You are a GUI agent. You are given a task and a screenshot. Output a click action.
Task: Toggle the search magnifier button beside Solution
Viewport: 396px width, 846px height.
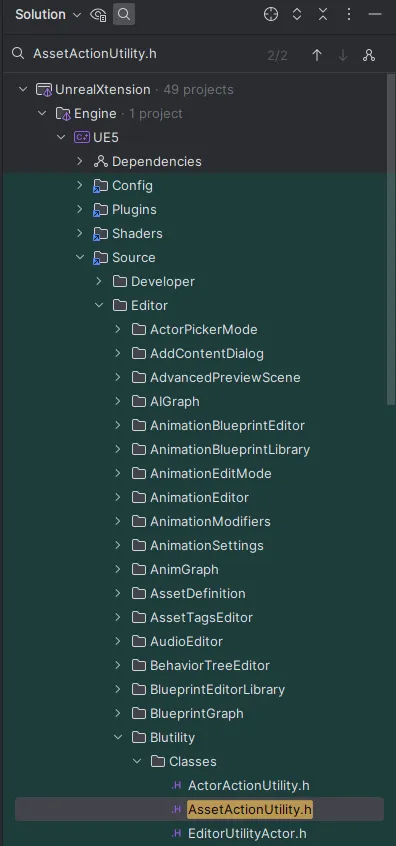pyautogui.click(x=124, y=15)
